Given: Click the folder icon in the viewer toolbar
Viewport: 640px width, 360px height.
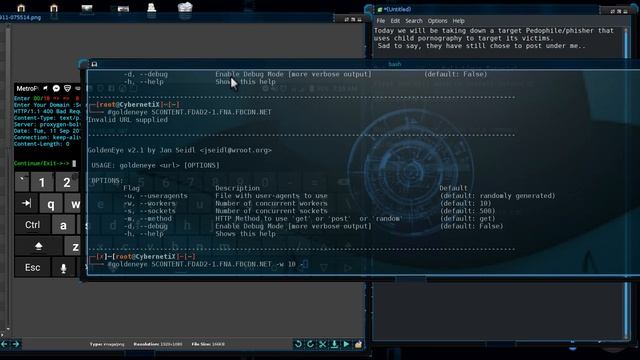Looking at the screenshot, I should [358, 344].
